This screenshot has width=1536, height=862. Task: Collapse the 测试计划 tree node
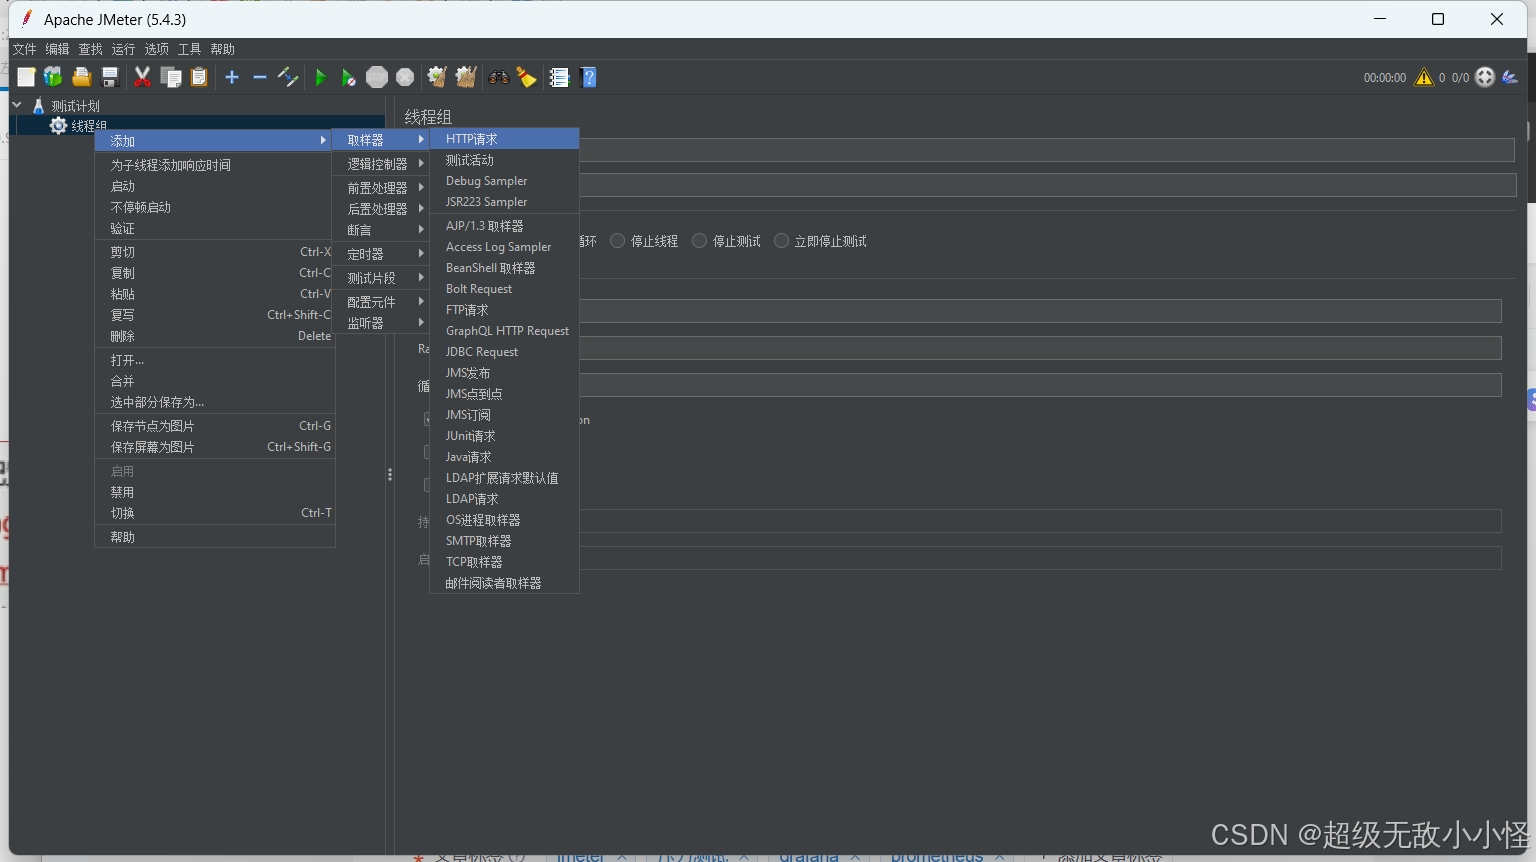17,105
